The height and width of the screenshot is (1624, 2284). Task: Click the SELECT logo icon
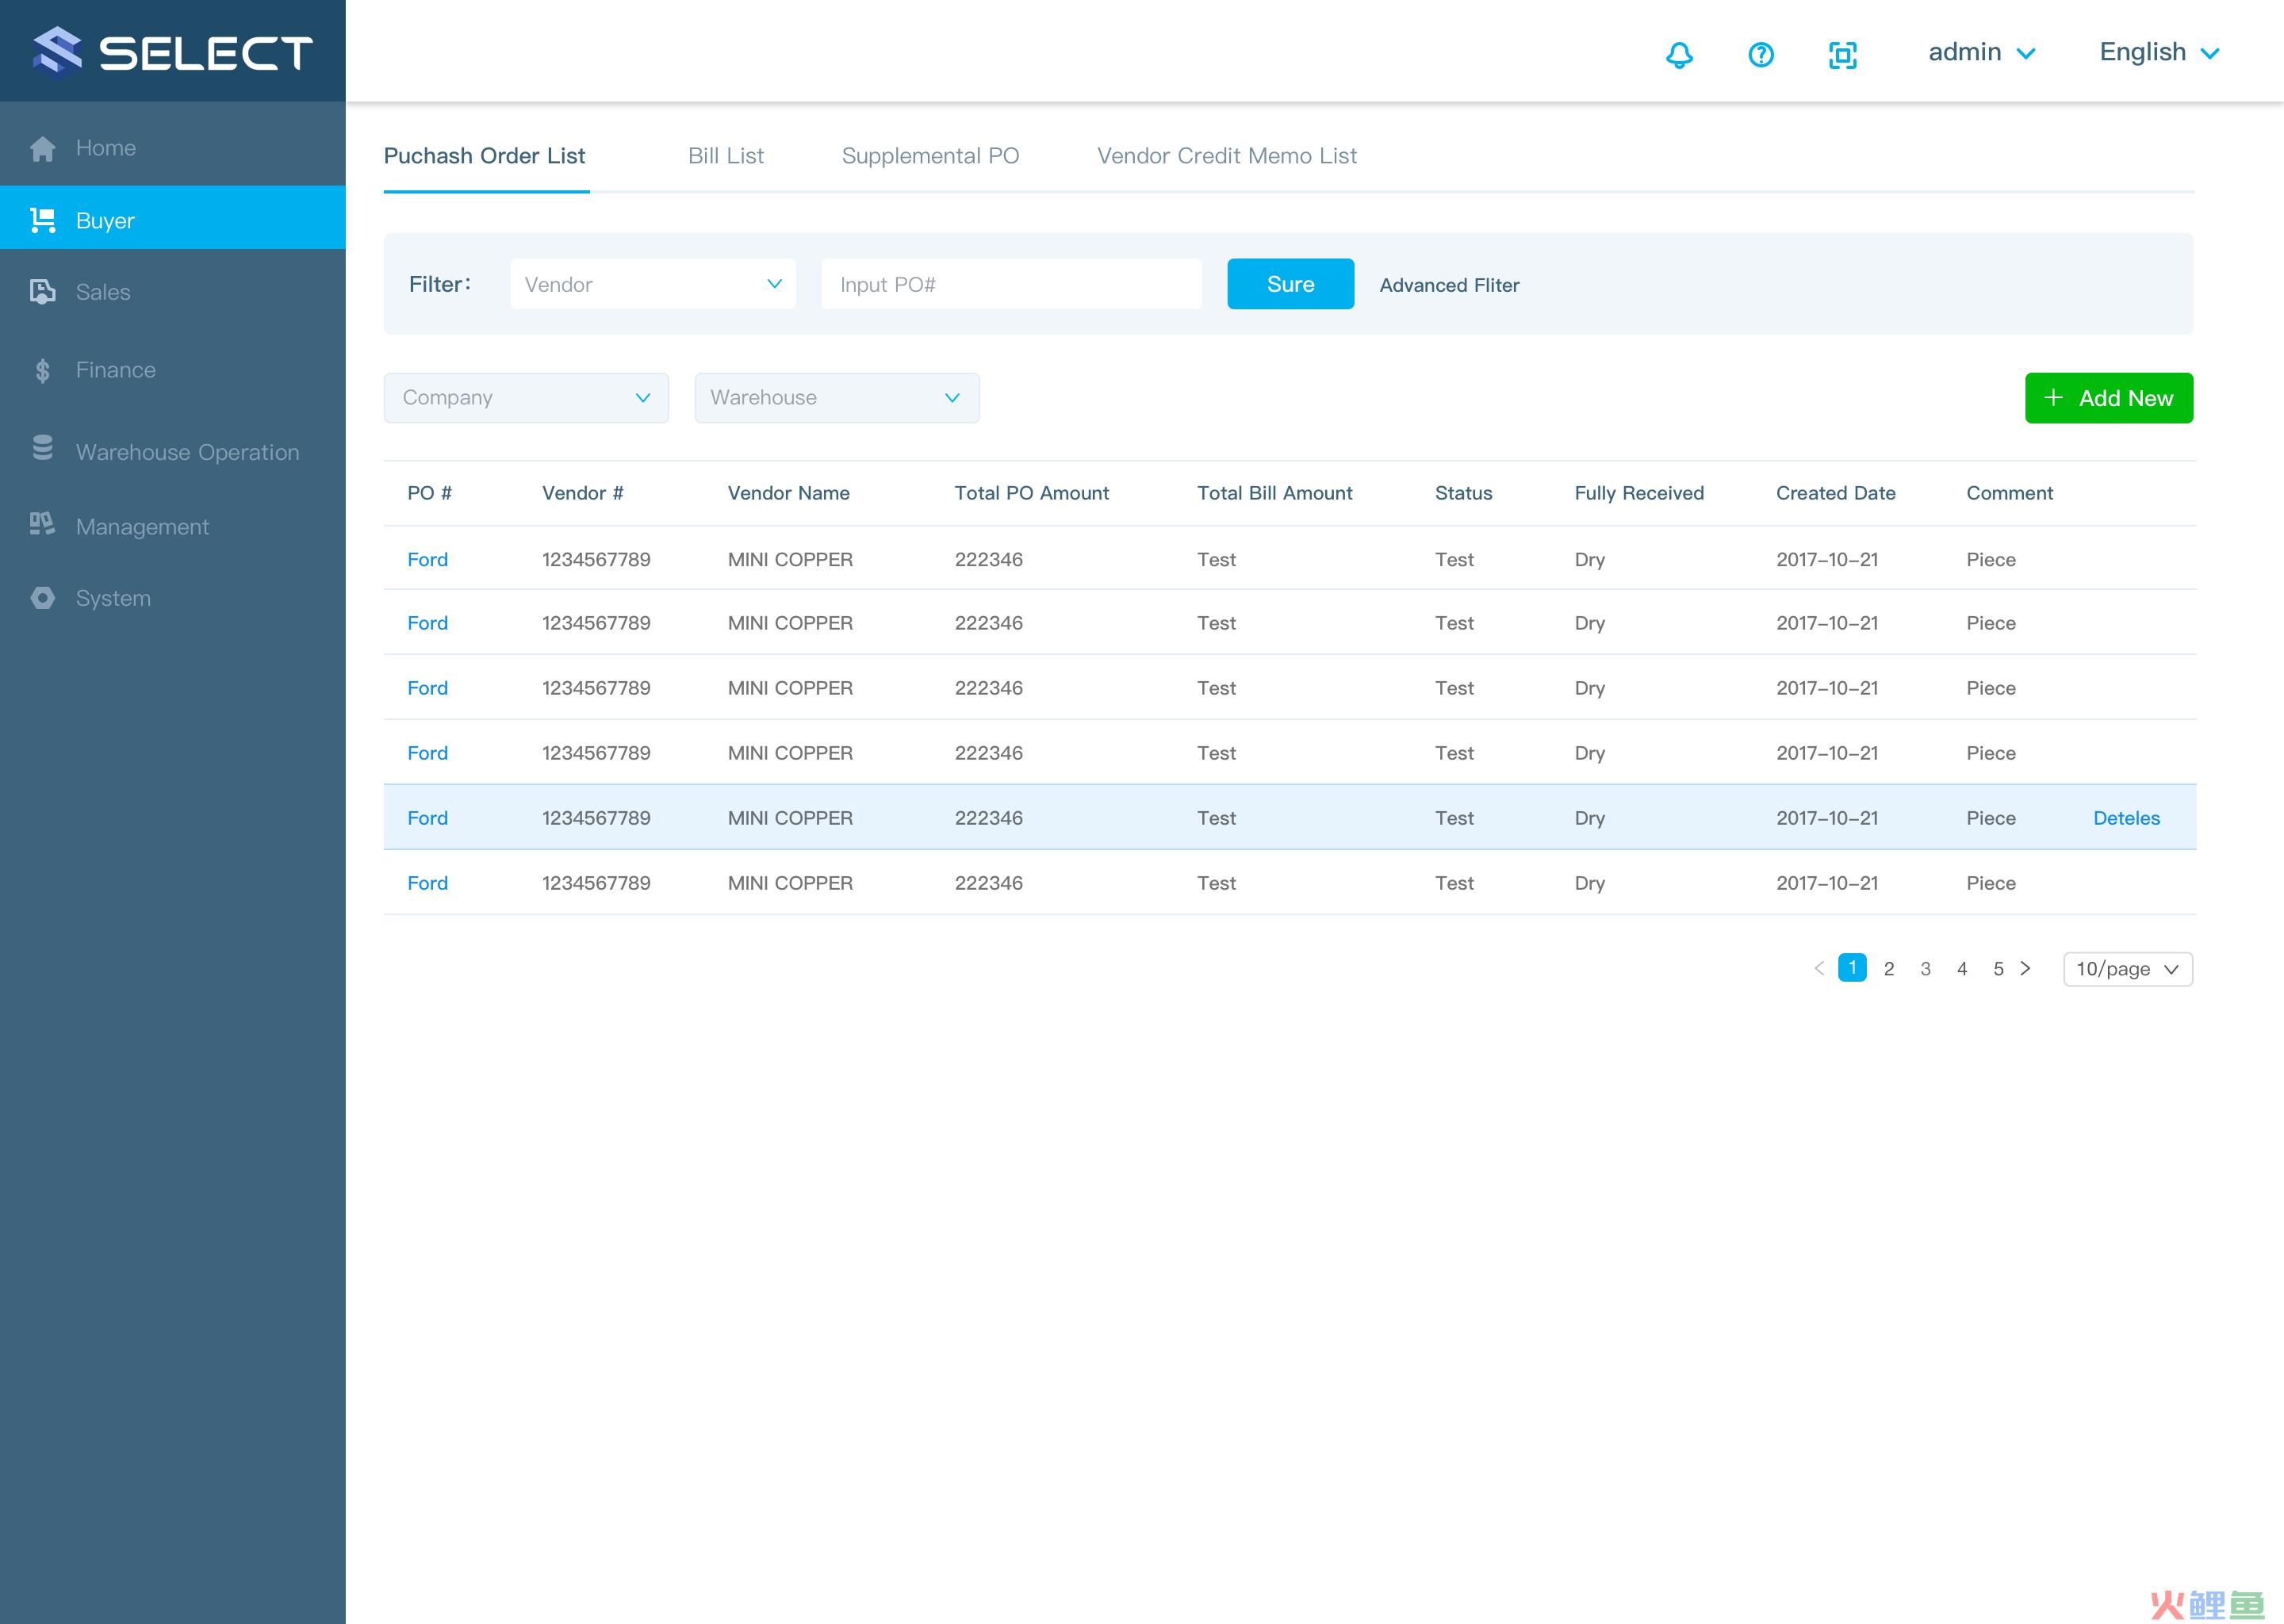pyautogui.click(x=57, y=51)
